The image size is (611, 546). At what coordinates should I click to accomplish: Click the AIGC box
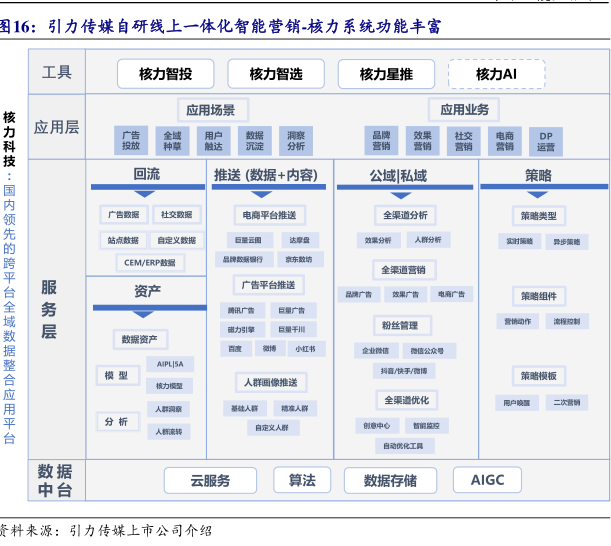click(x=488, y=481)
